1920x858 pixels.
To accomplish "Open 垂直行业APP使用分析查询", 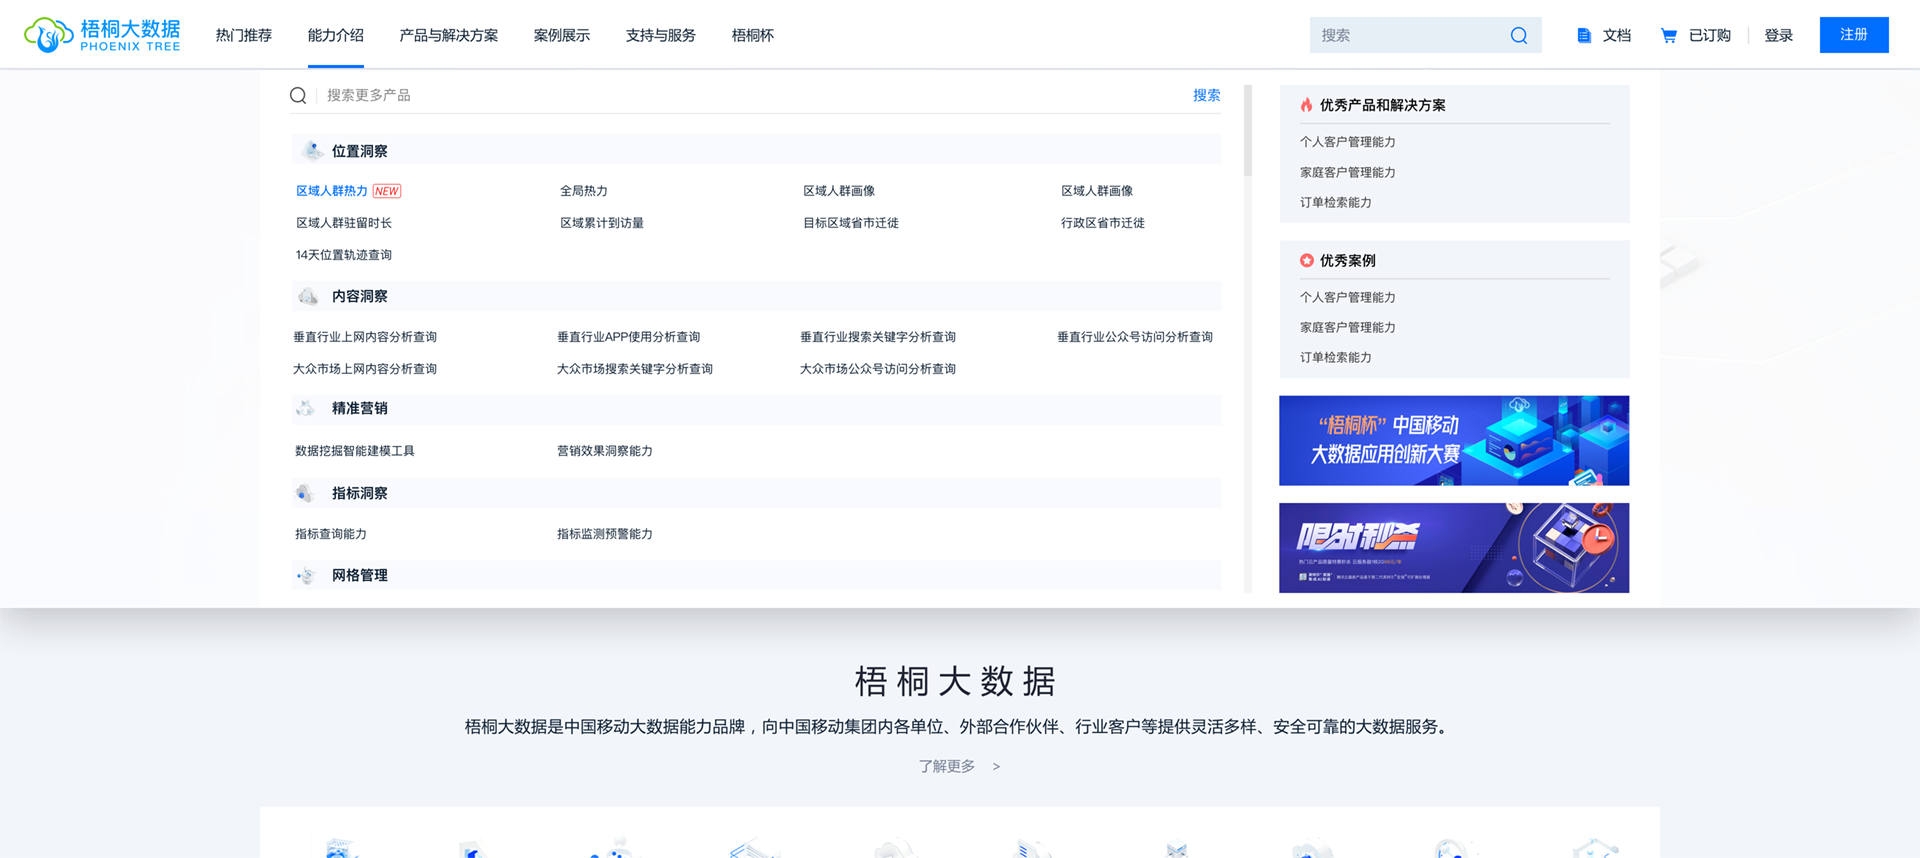I will click(x=629, y=337).
